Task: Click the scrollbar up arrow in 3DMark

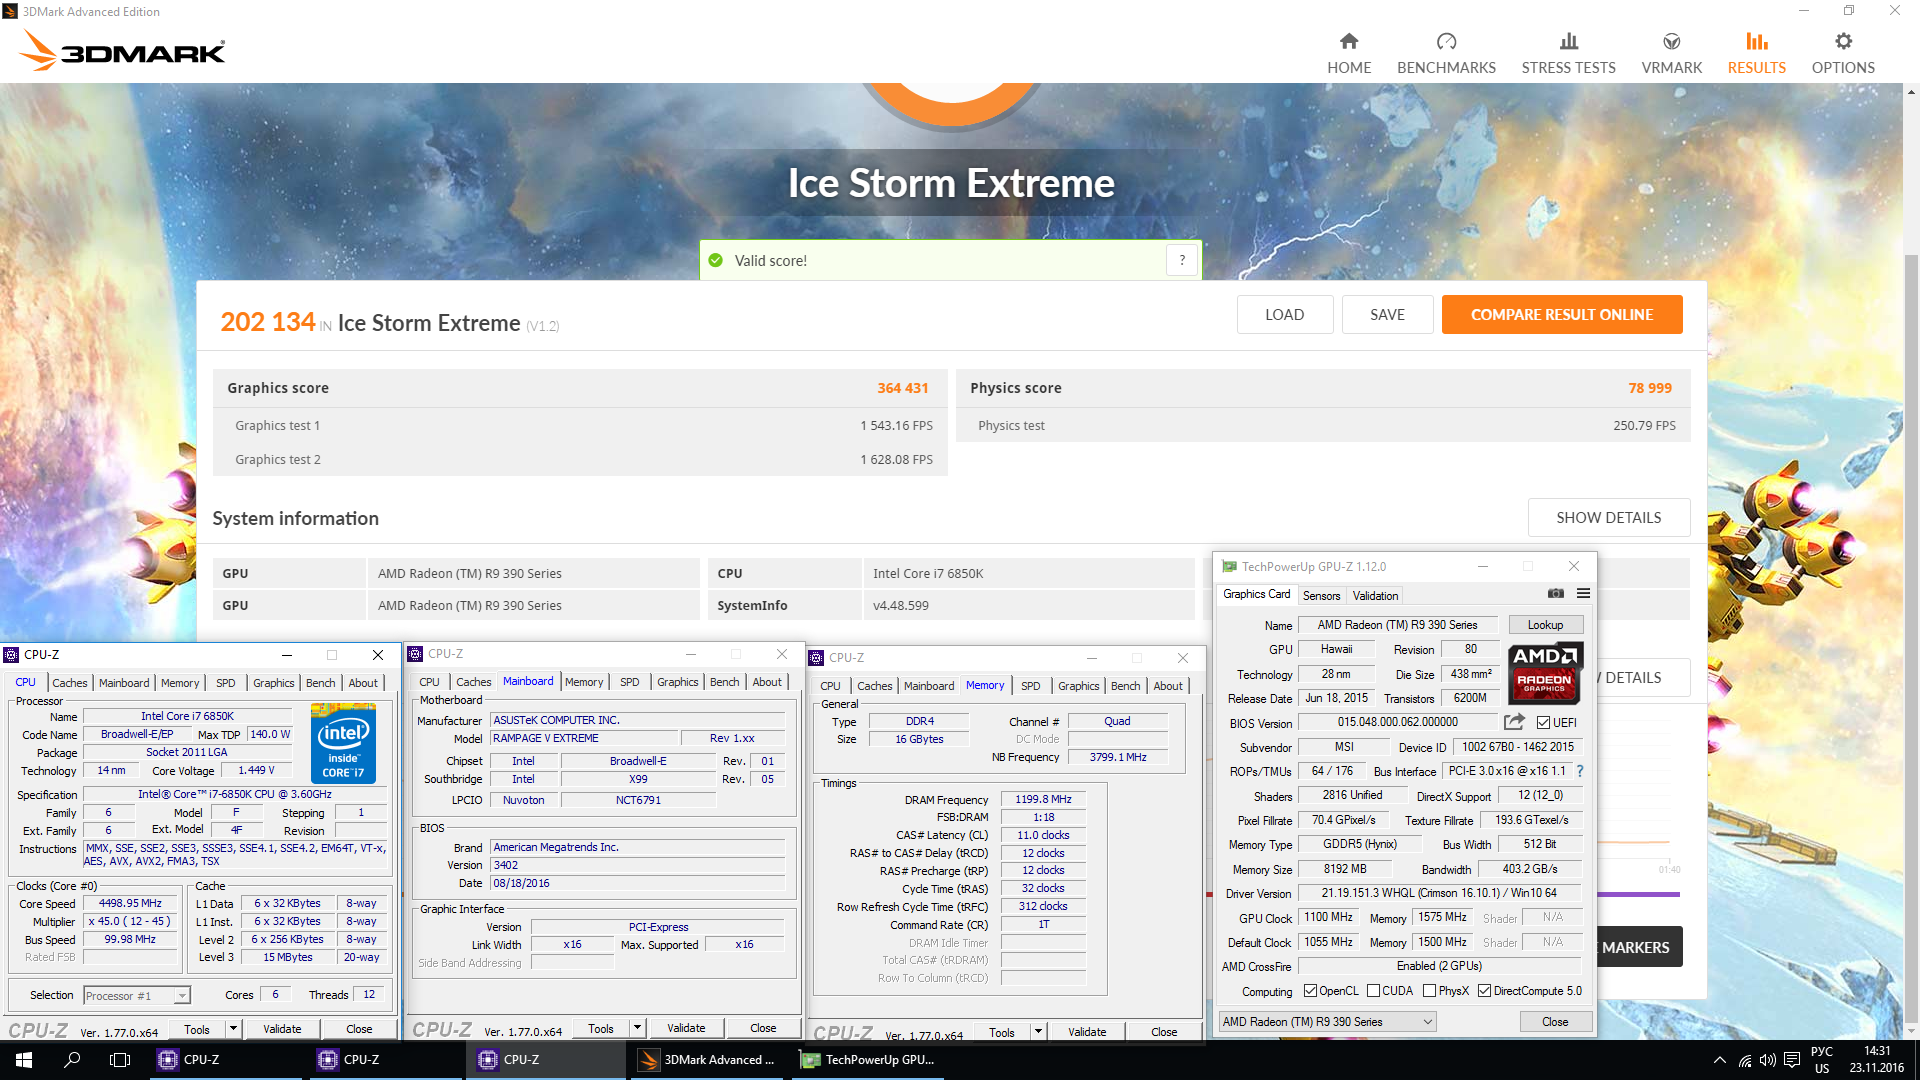Action: (1911, 92)
